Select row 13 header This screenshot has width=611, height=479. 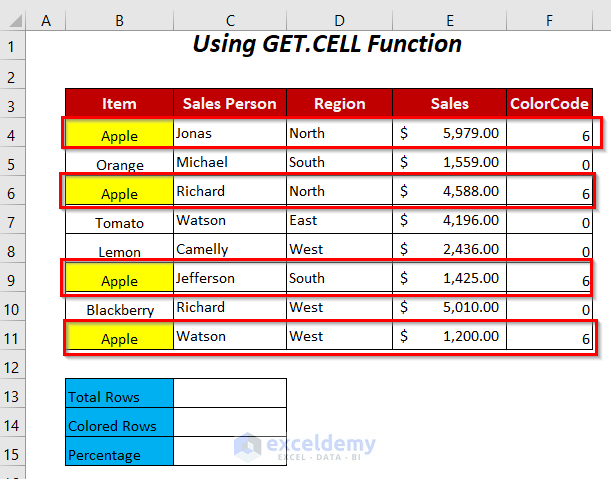[x=13, y=396]
